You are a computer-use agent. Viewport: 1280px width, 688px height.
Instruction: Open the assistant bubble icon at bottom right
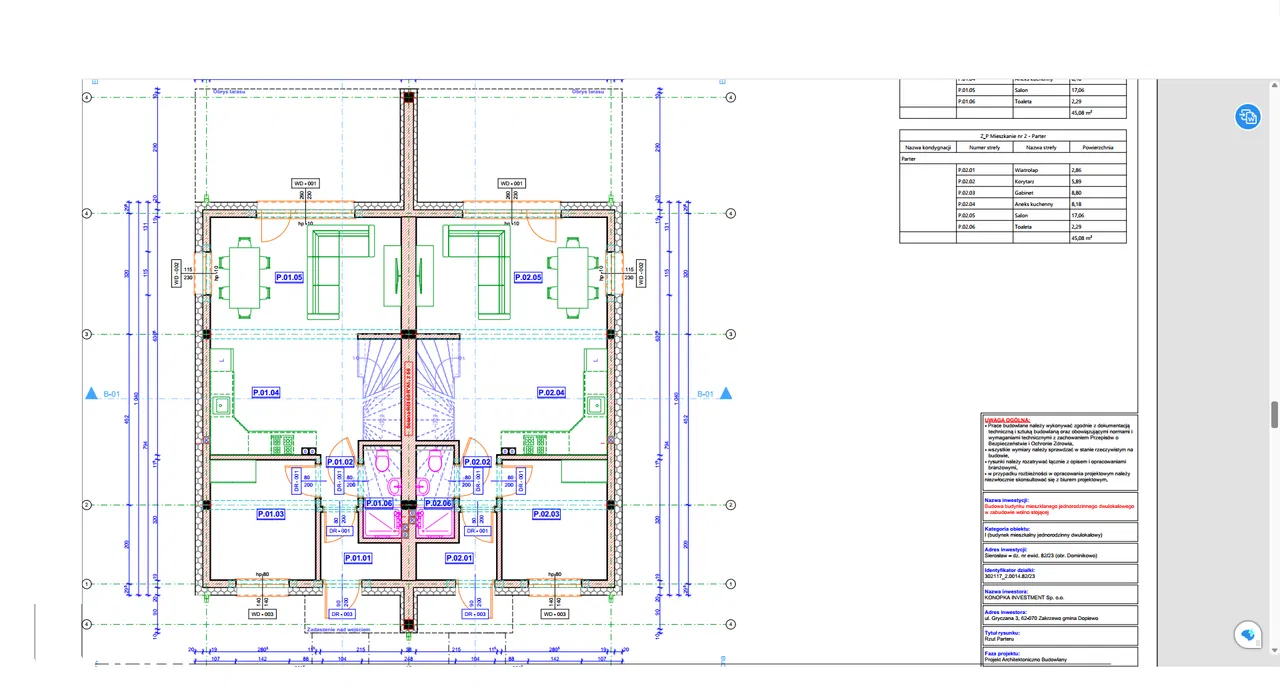[x=1247, y=635]
